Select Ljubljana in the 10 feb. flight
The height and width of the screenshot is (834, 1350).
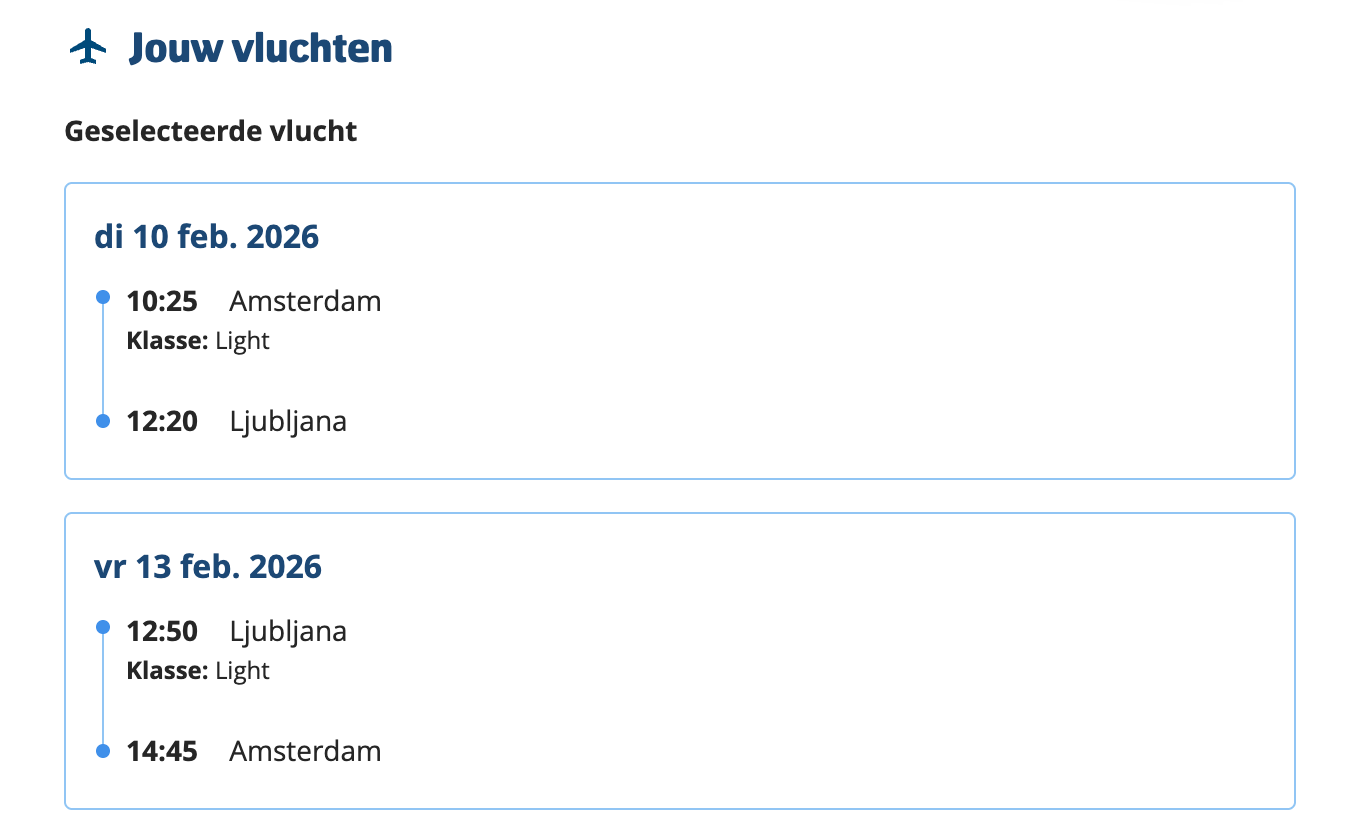pyautogui.click(x=288, y=421)
